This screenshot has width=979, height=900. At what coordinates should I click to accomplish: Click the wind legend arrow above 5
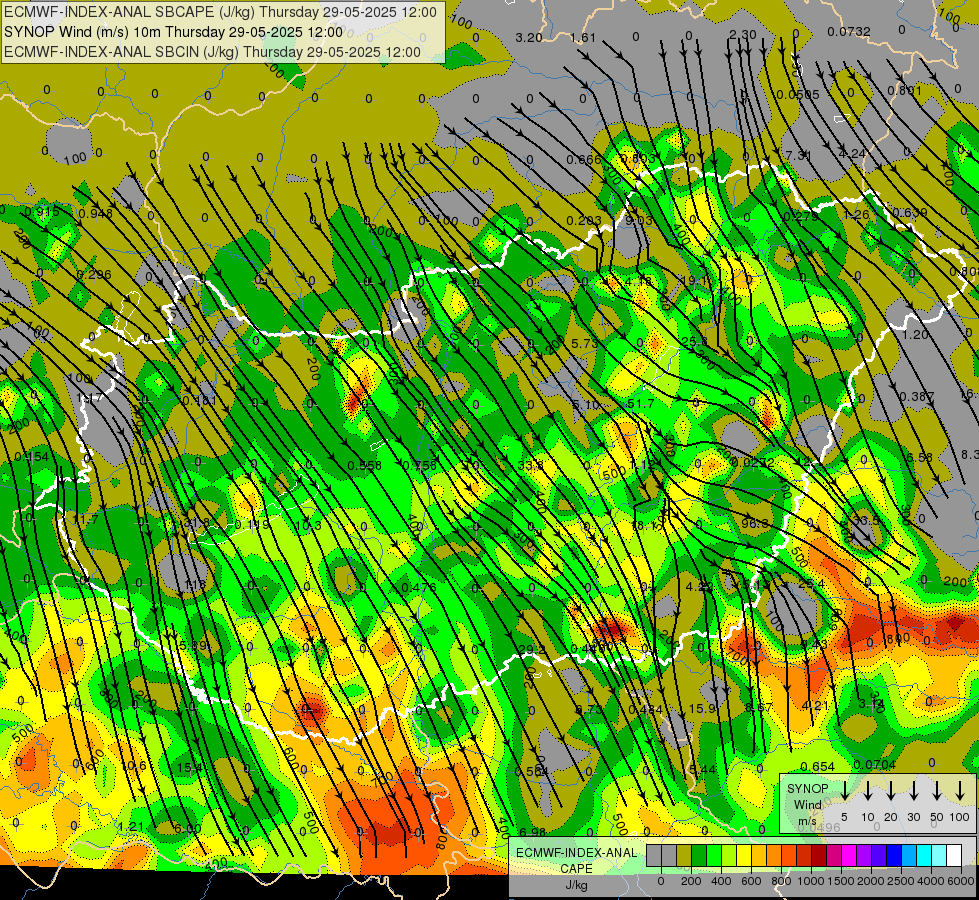pos(844,791)
